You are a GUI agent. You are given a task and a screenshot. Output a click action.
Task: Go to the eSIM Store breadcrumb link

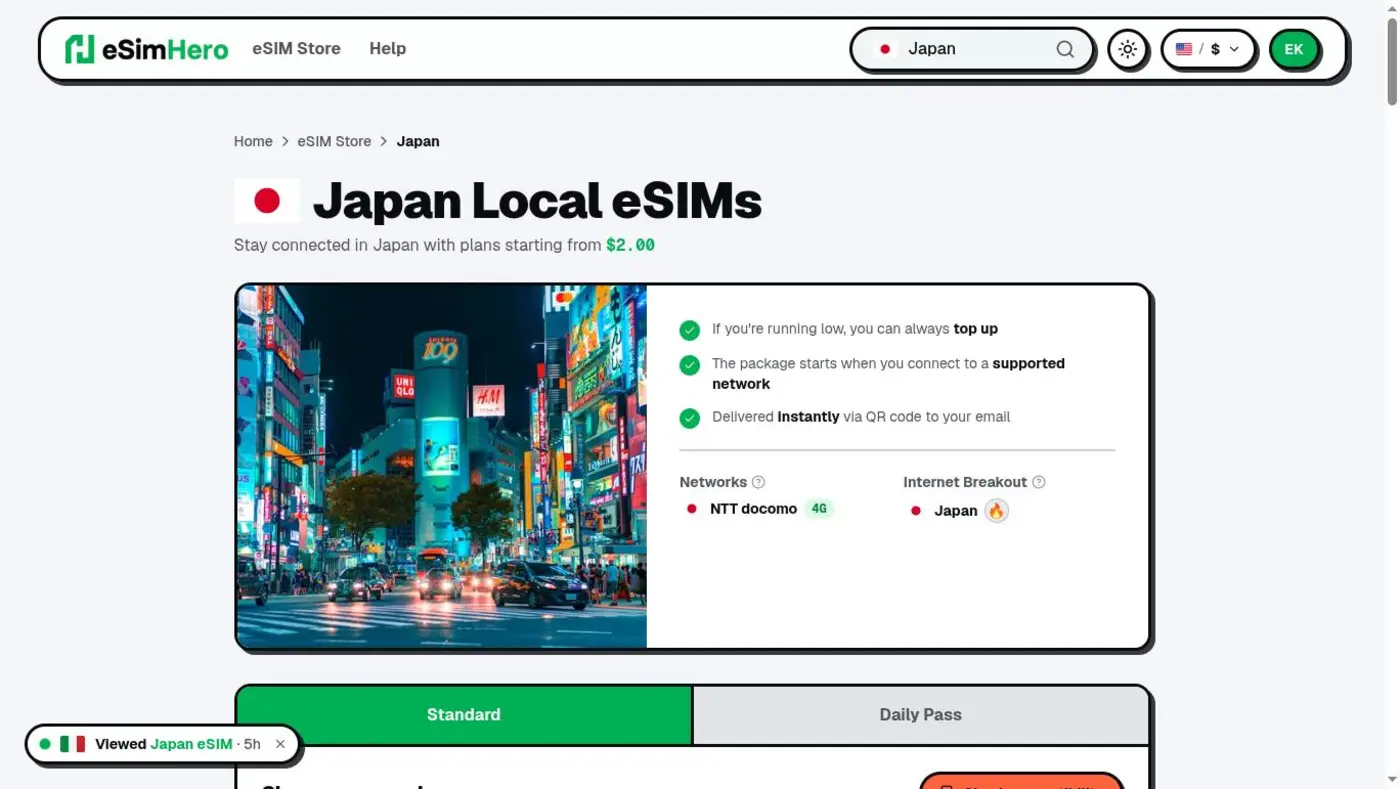point(334,141)
